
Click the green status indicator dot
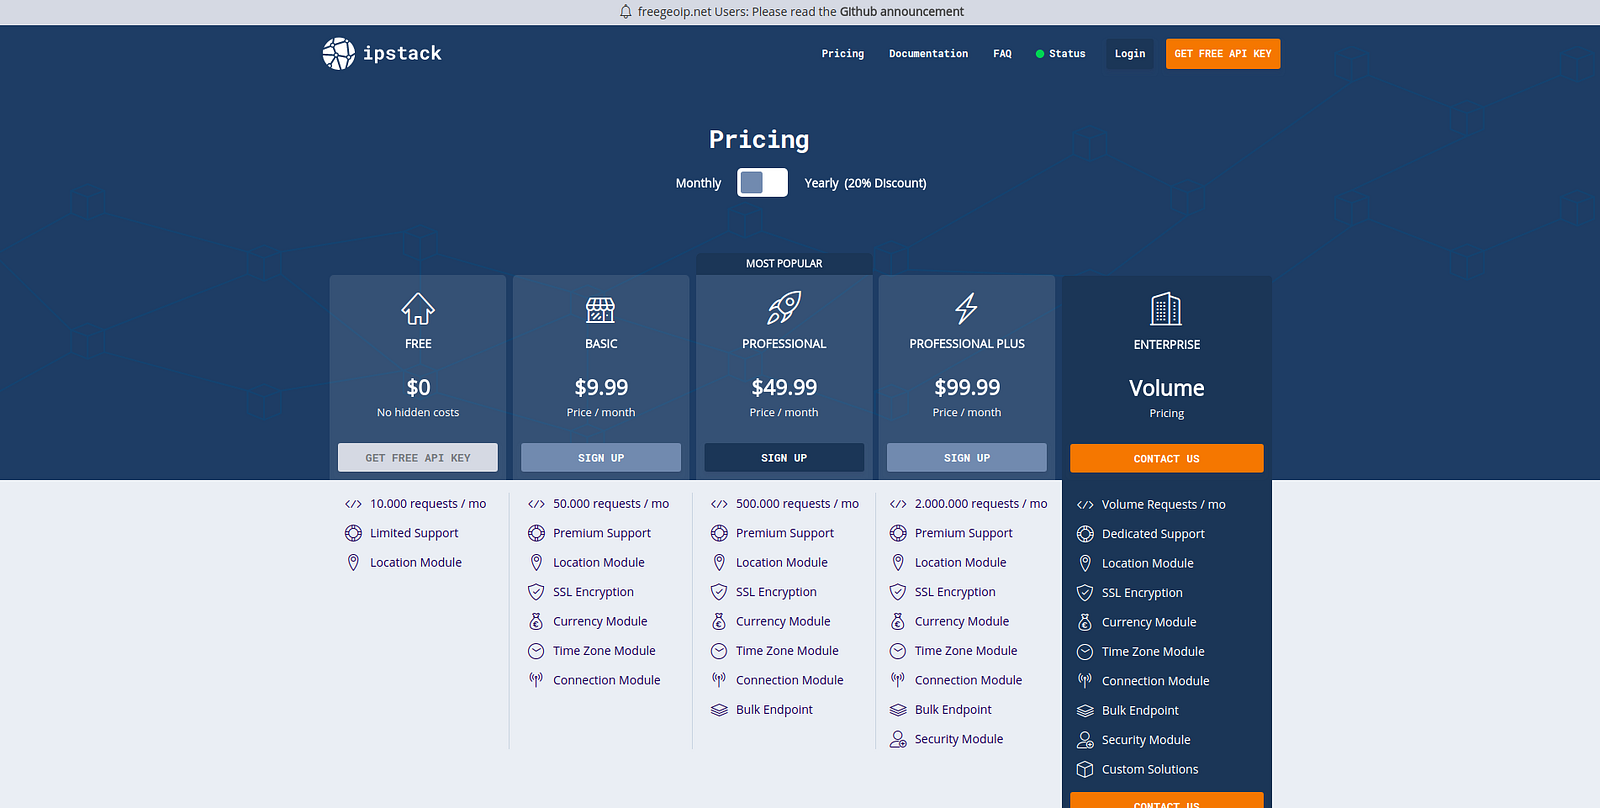point(1040,54)
